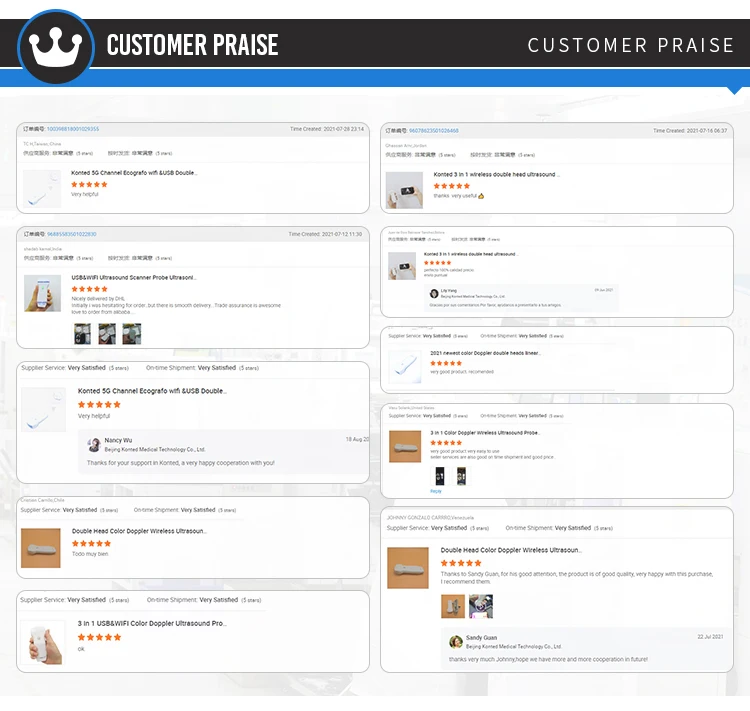Click Lily Yang's avatar
Screen dimensions: 750x711
(434, 293)
